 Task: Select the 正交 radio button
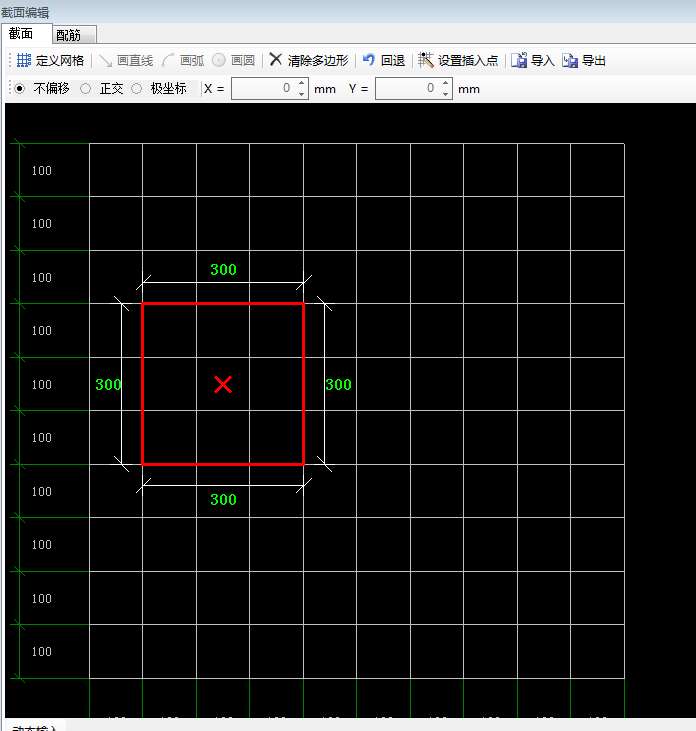[x=86, y=88]
